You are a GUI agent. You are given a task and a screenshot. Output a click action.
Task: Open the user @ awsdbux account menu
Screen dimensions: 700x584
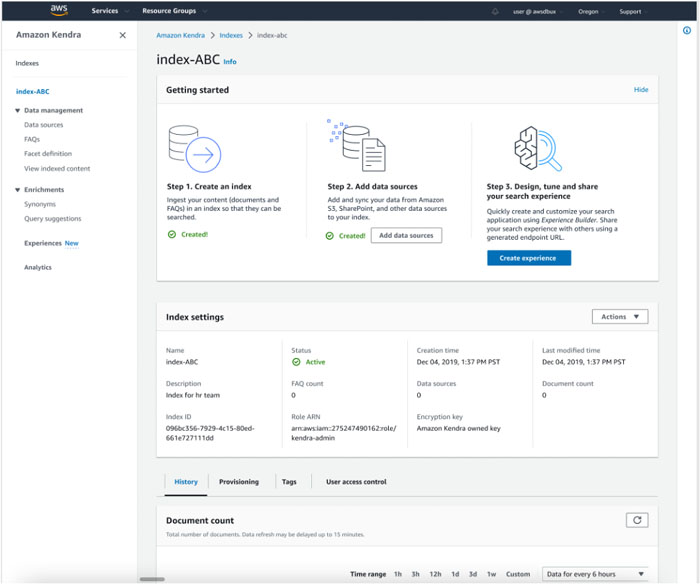click(537, 12)
